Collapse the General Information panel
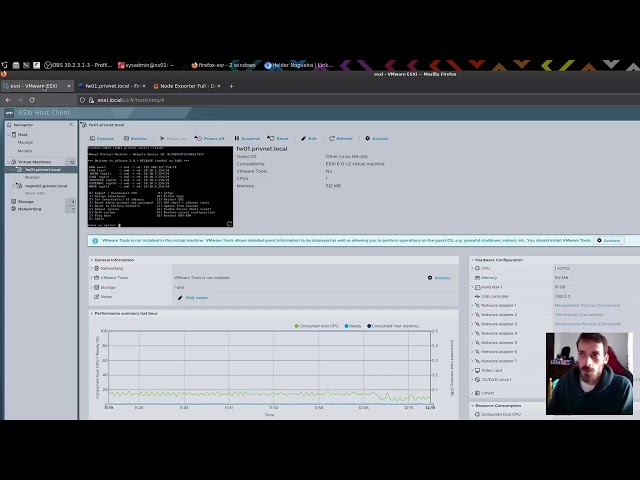640x480 pixels. click(x=92, y=260)
